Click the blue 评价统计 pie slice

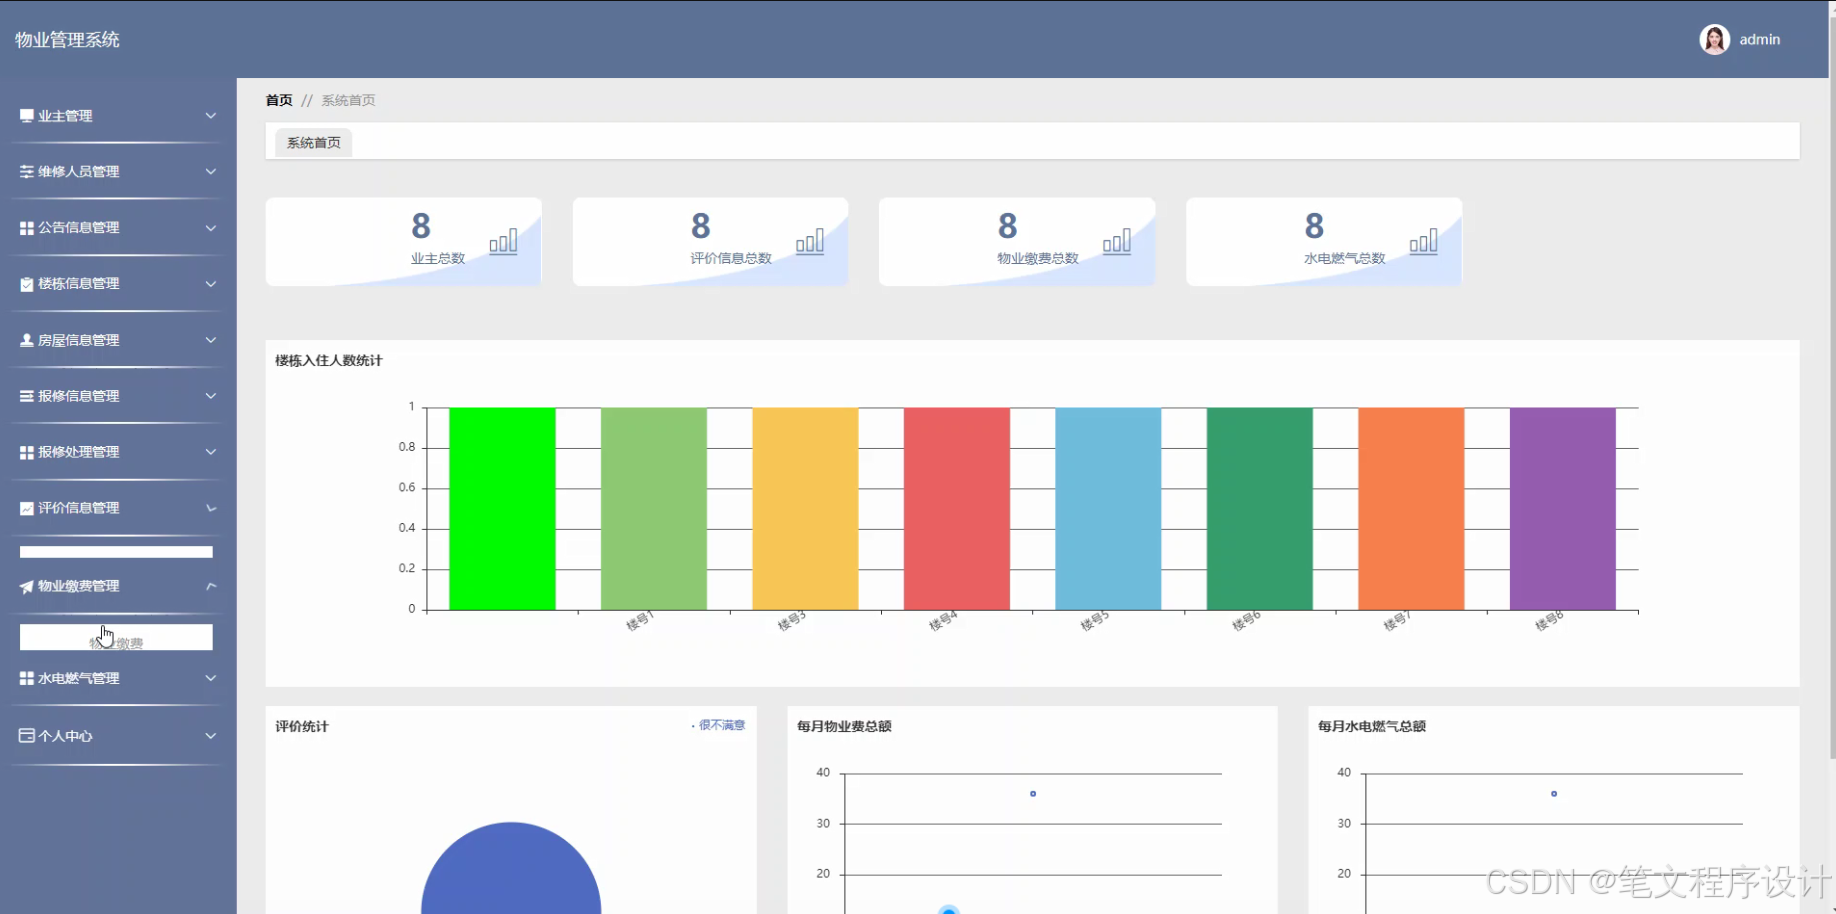511,870
